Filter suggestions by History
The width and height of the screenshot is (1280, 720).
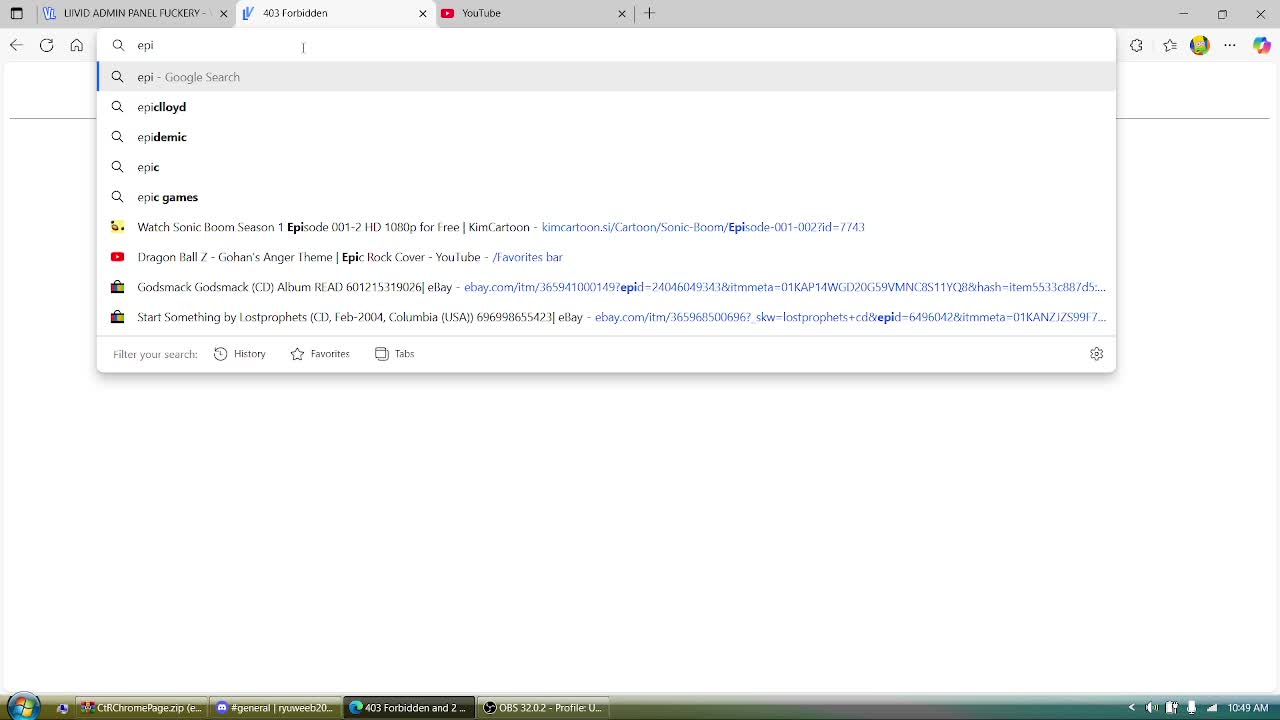(240, 353)
